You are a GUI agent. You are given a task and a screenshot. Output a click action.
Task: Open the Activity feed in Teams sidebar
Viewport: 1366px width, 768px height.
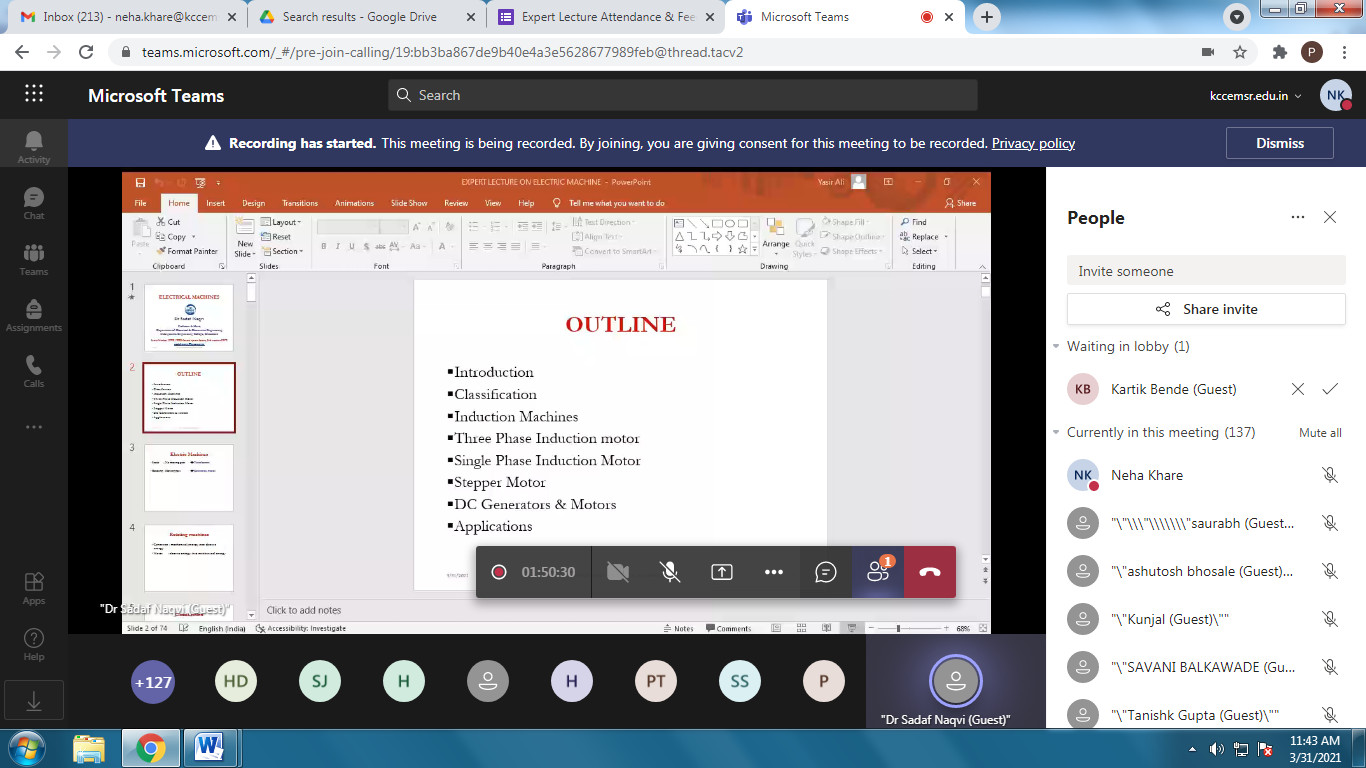33,146
